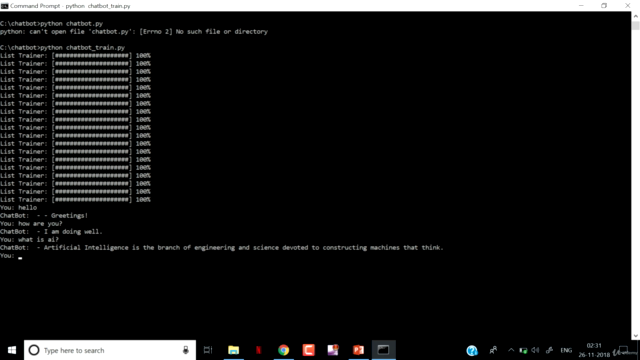Click the vertical scrollbar thumb
Screen dimensions: 640x360
click(x=636, y=25)
